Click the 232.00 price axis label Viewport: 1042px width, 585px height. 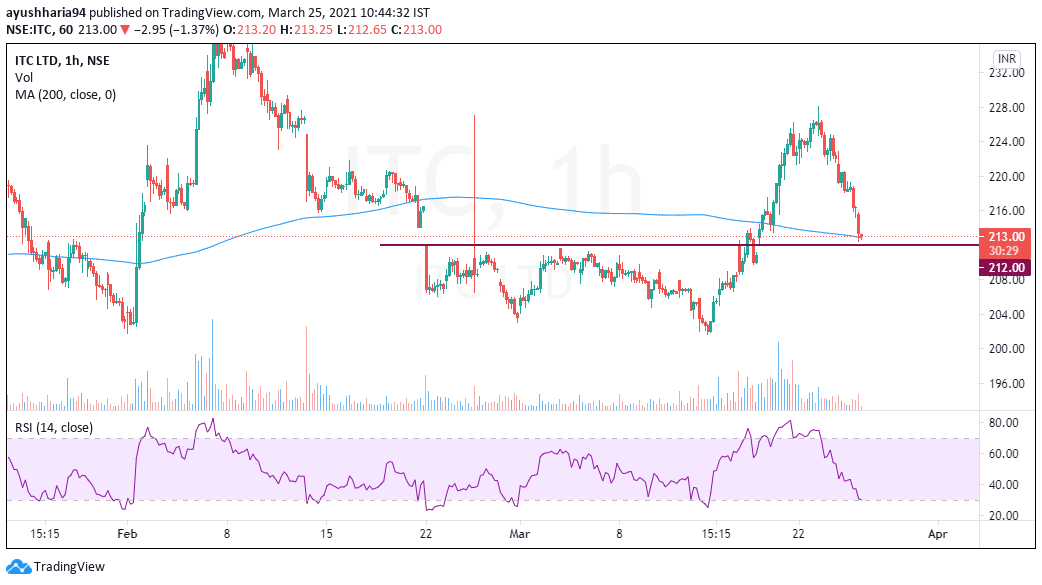coord(1006,73)
